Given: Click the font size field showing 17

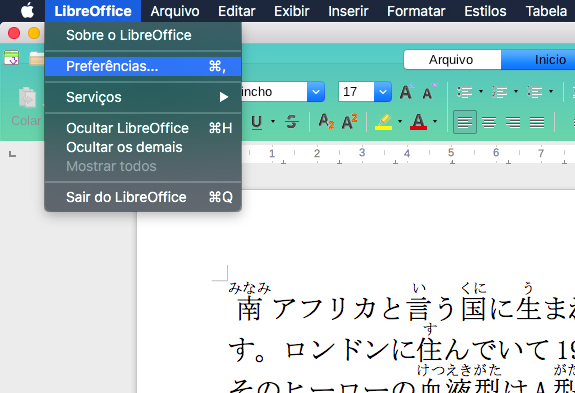Looking at the screenshot, I should pyautogui.click(x=356, y=92).
